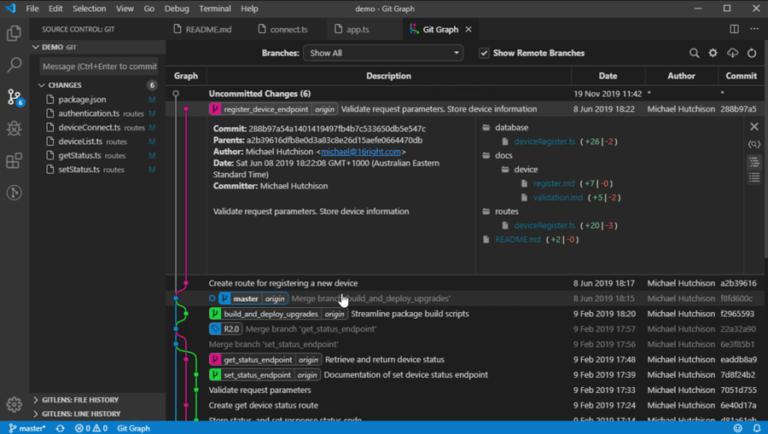Open errors and warnings status indicator
The height and width of the screenshot is (434, 768).
(91, 428)
